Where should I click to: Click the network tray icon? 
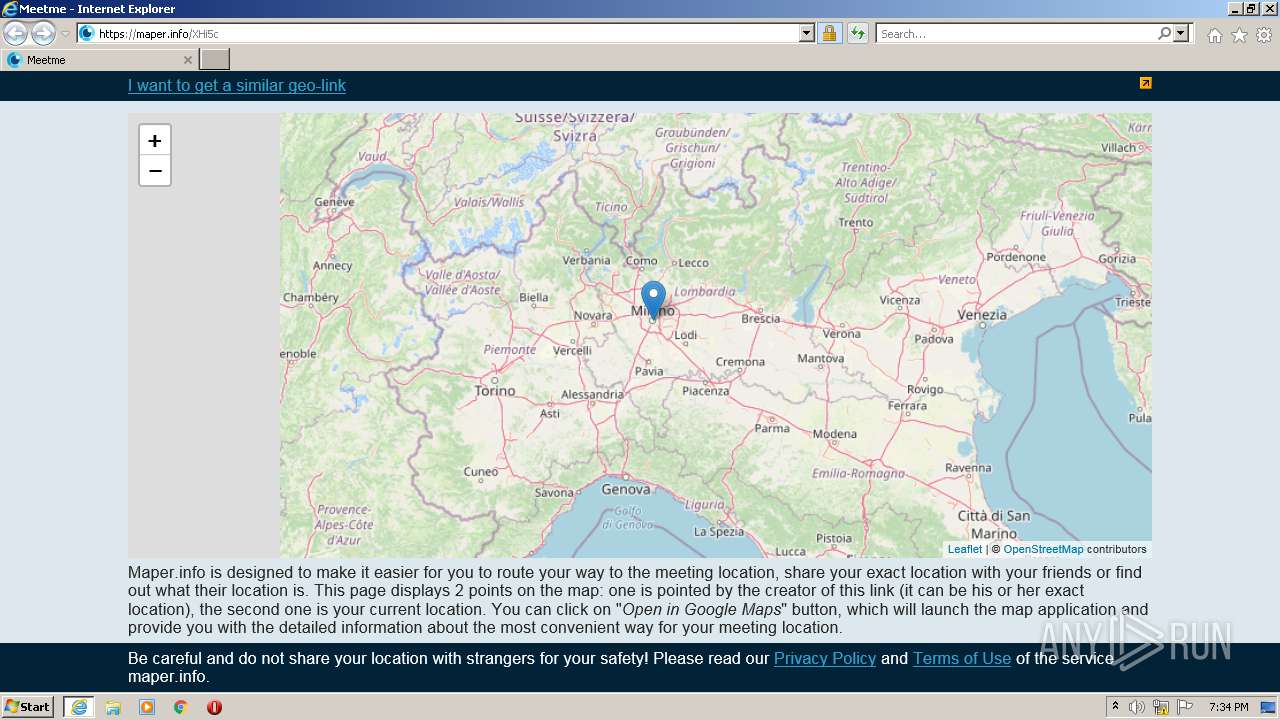pos(1161,707)
